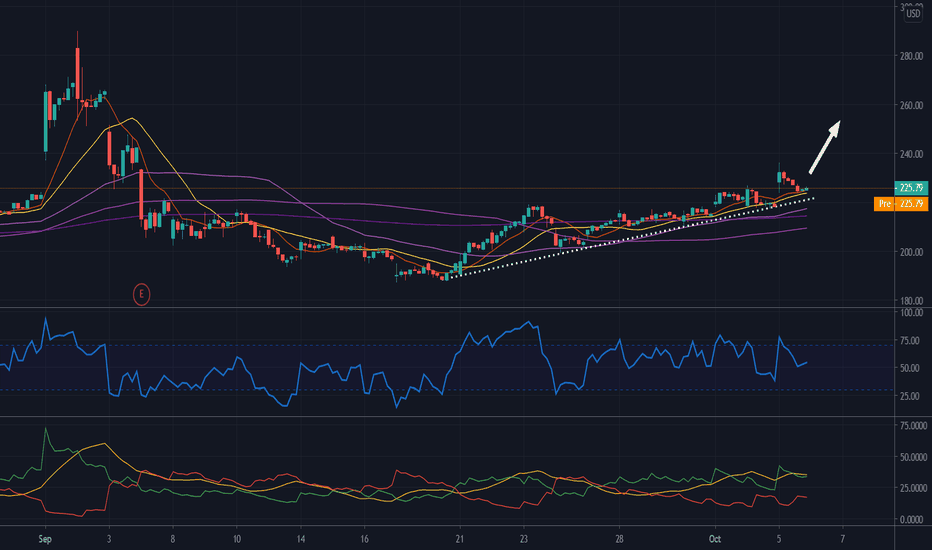
Task: Click the 14 date label on time axis
Action: tap(301, 539)
